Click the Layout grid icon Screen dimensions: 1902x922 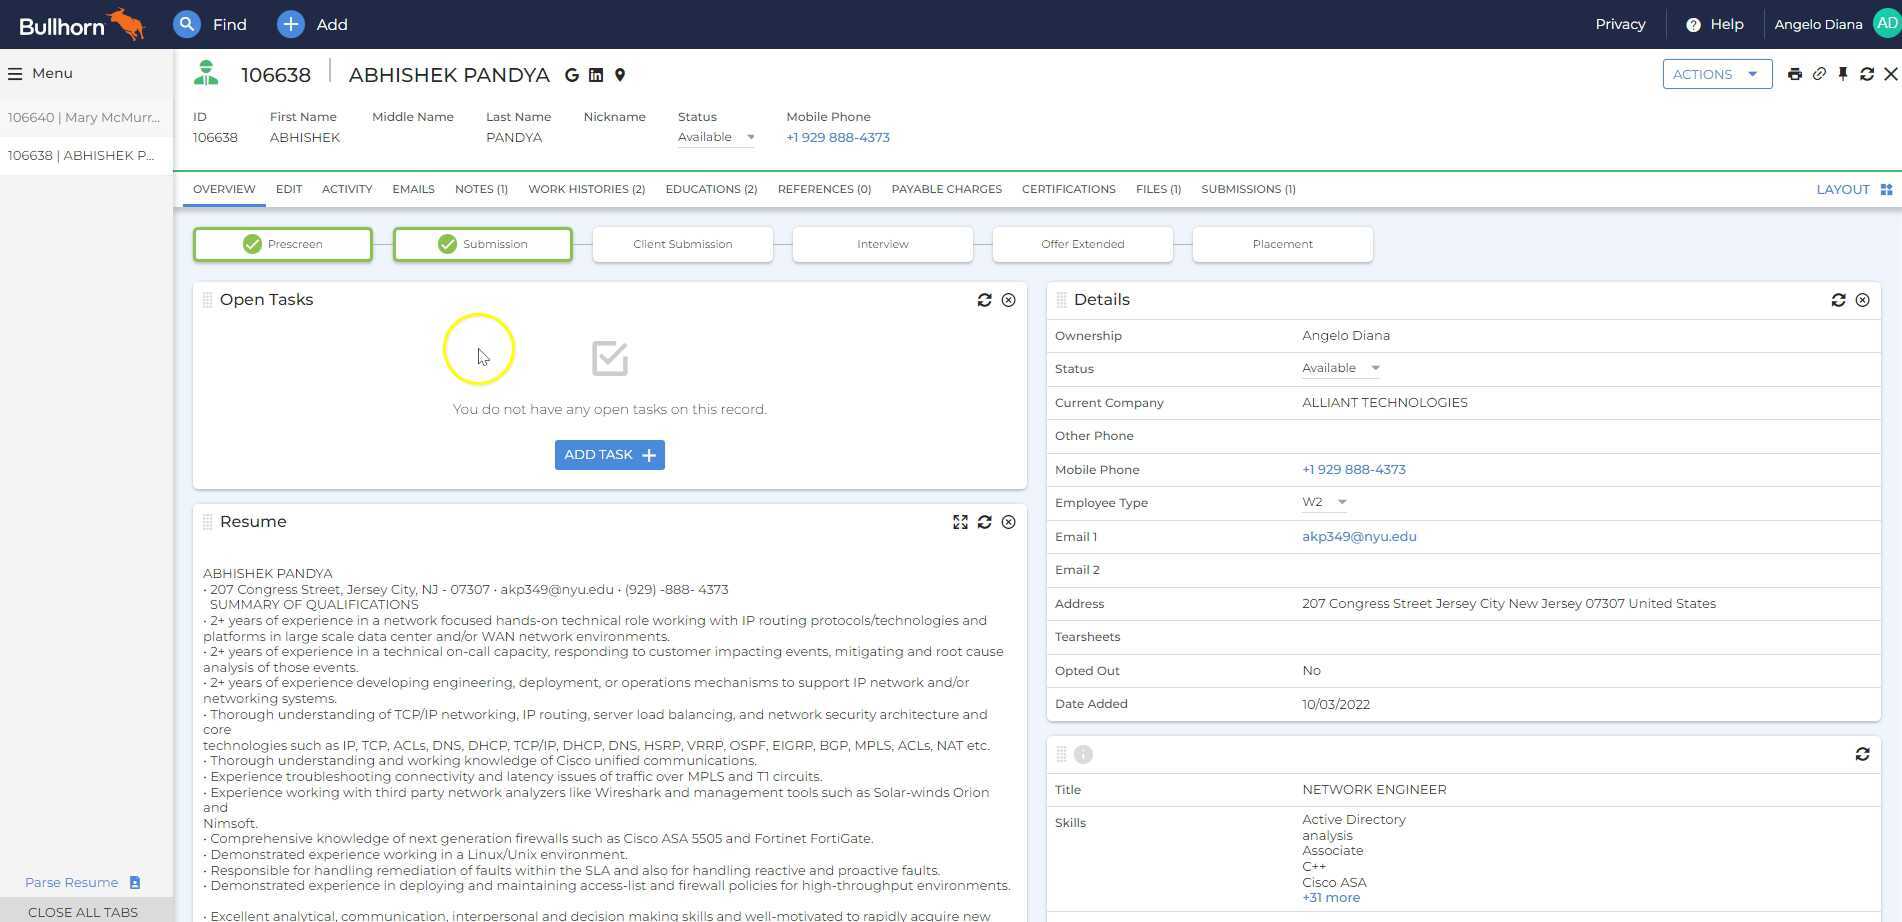click(1886, 189)
